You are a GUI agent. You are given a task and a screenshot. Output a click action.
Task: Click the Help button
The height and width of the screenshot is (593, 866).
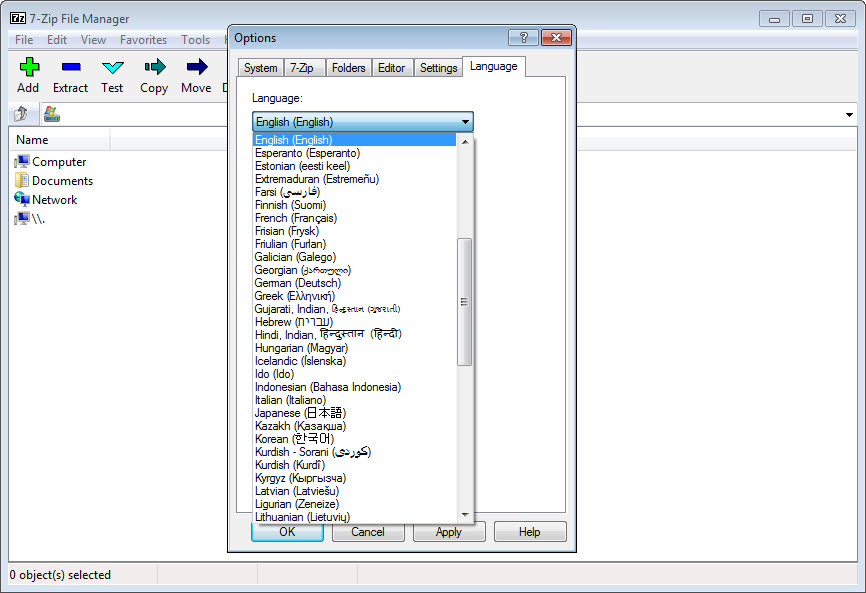[530, 532]
